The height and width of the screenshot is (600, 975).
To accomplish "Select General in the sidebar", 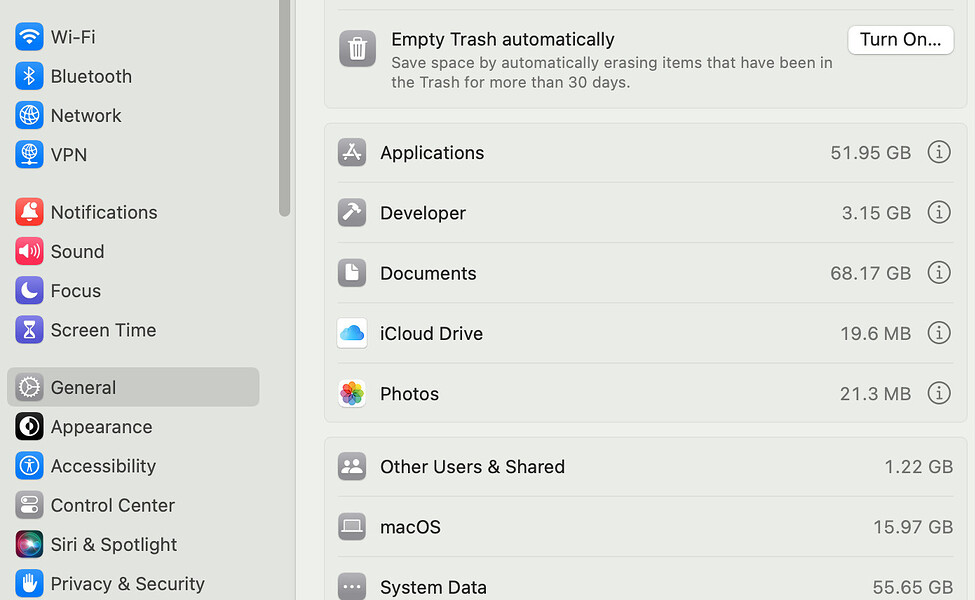I will pos(133,387).
